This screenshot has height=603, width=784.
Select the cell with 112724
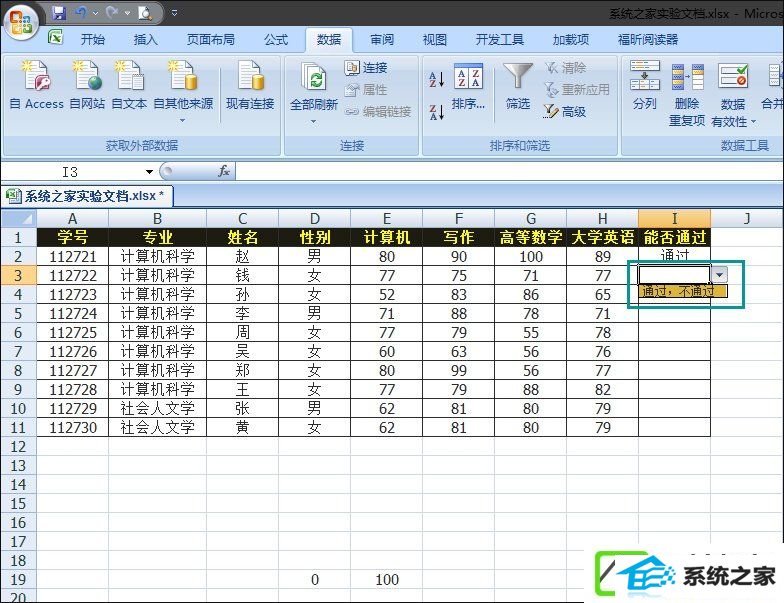coord(72,314)
